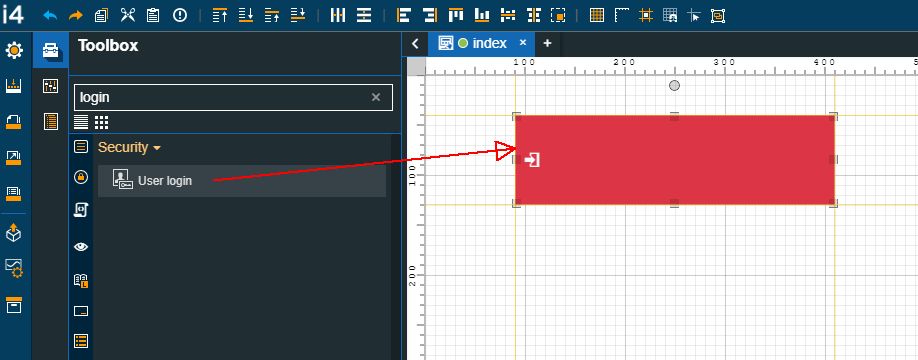The height and width of the screenshot is (360, 918).
Task: Click the red login button on canvas
Action: point(674,159)
